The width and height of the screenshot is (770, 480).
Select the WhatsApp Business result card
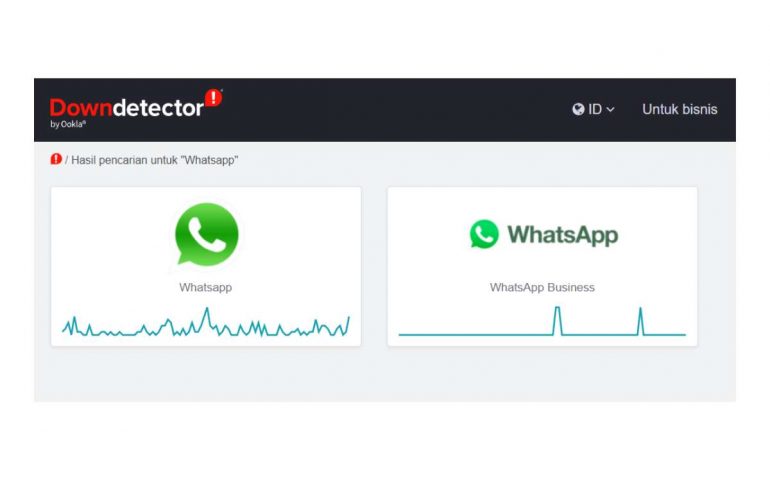(542, 266)
